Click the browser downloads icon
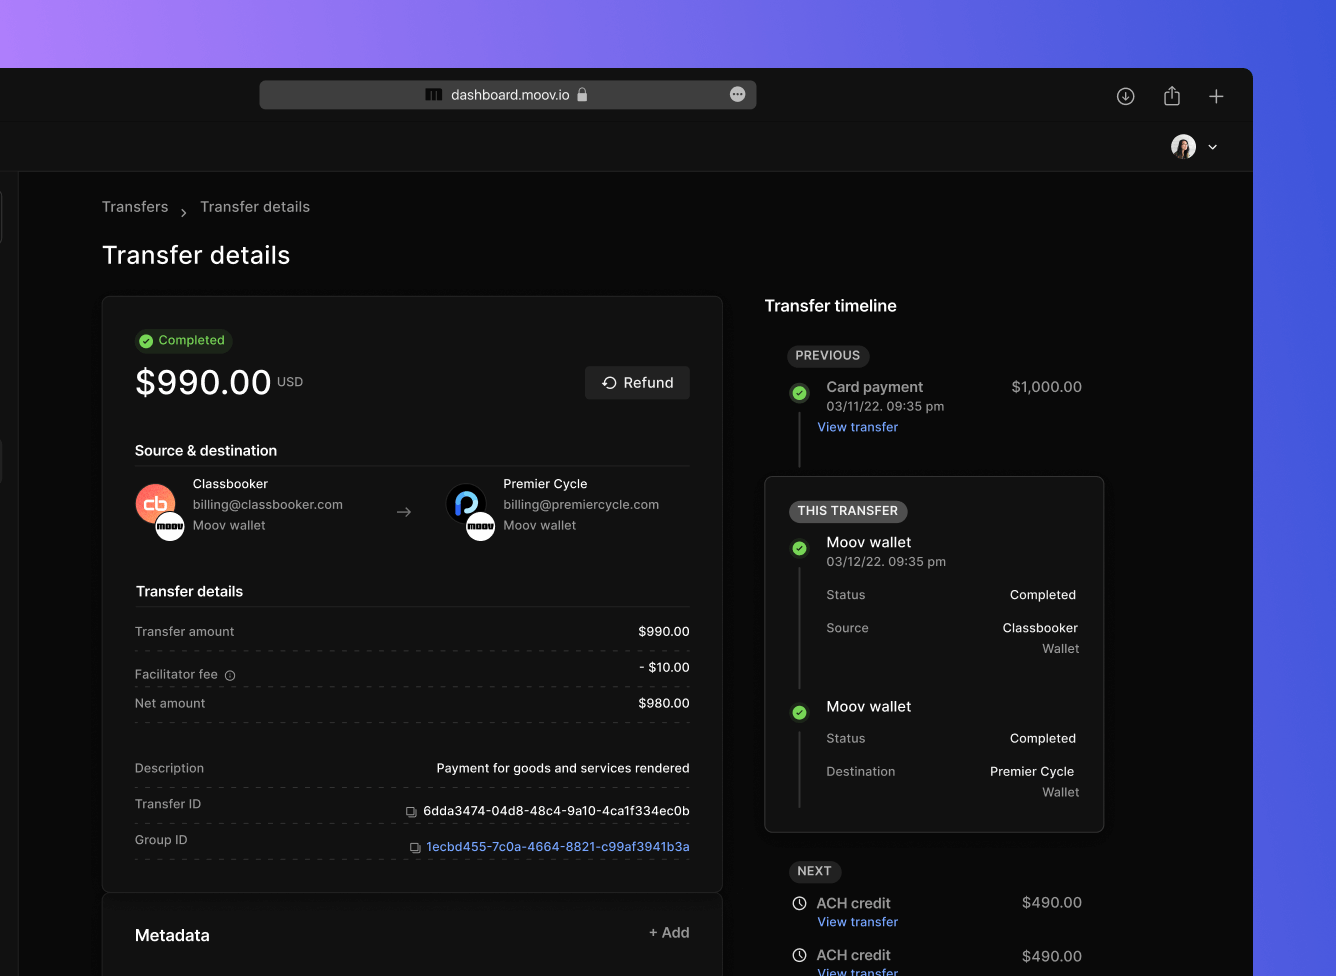This screenshot has width=1336, height=976. click(1125, 96)
